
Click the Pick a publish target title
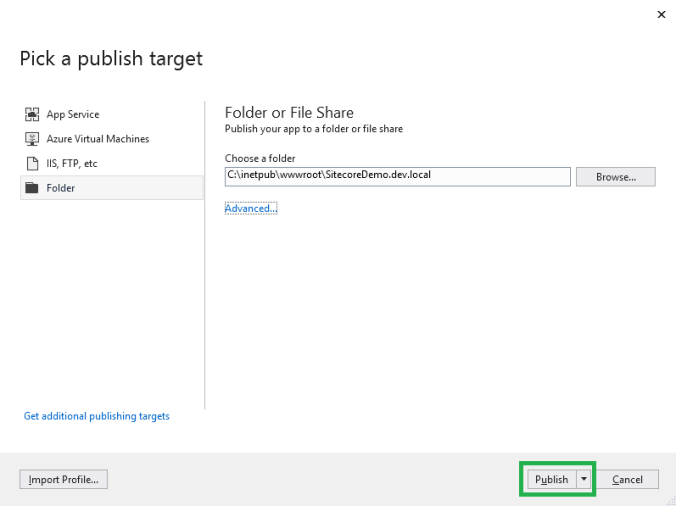[x=111, y=58]
